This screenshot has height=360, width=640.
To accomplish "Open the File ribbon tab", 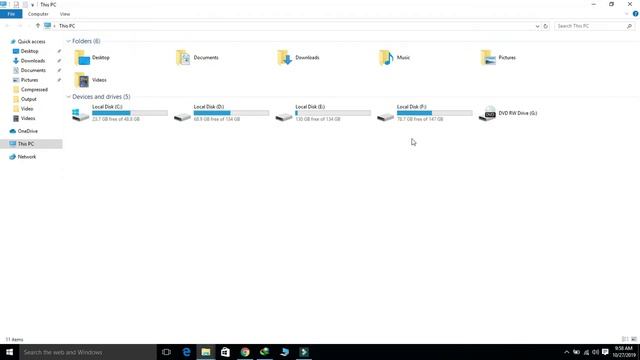I will coord(11,14).
